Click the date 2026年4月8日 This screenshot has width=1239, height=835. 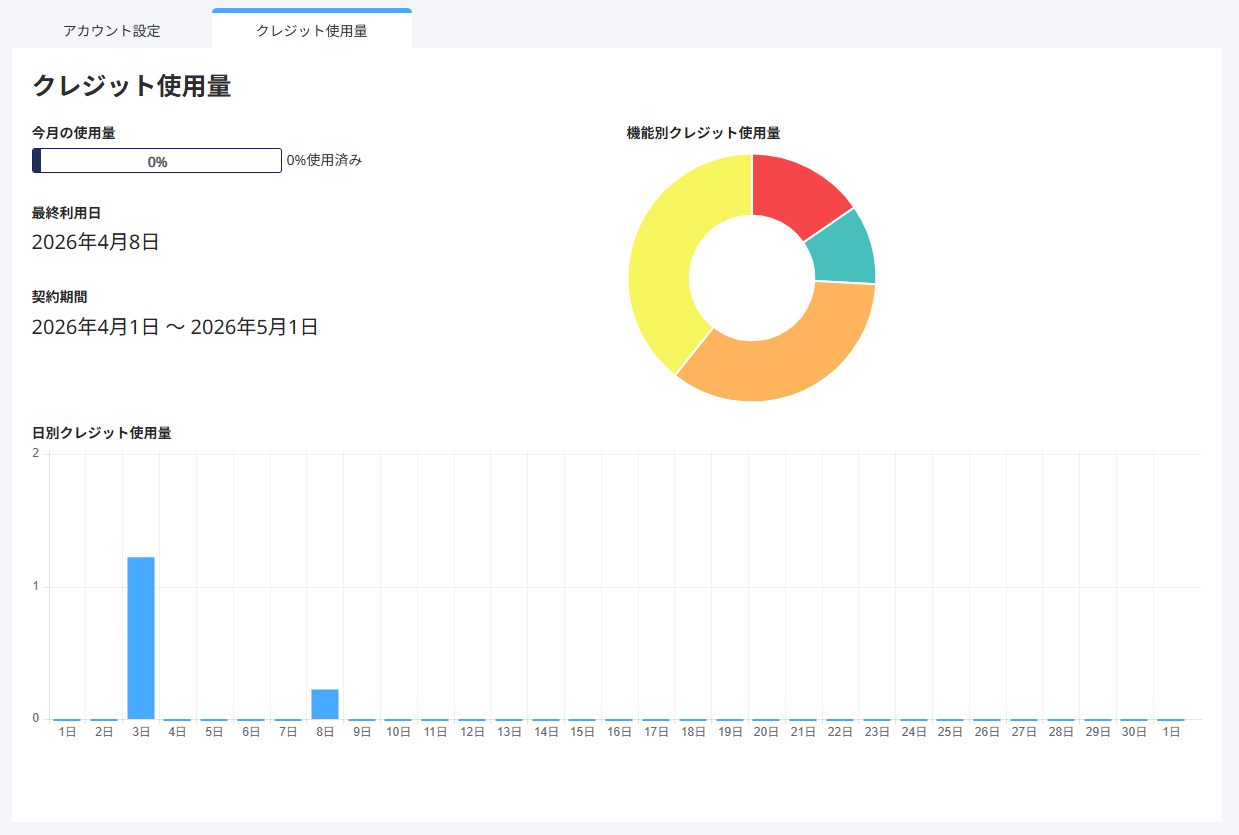(96, 242)
